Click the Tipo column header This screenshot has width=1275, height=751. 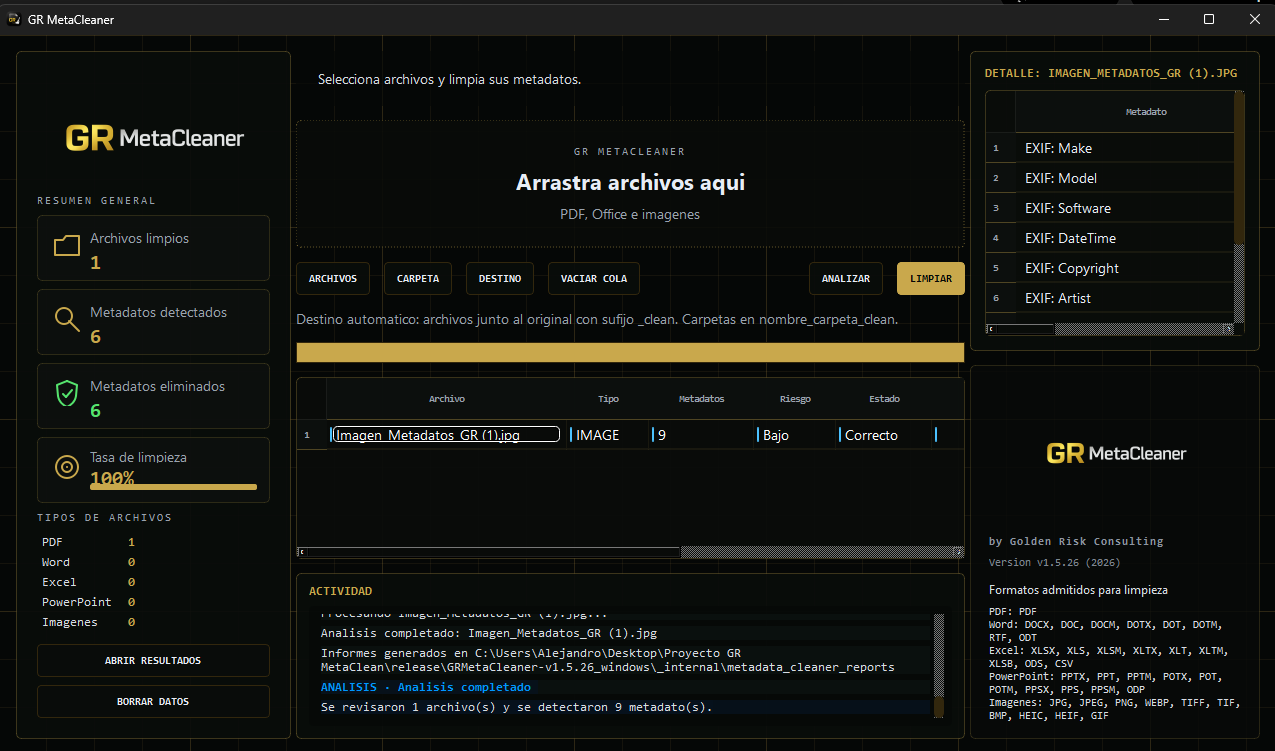point(608,399)
